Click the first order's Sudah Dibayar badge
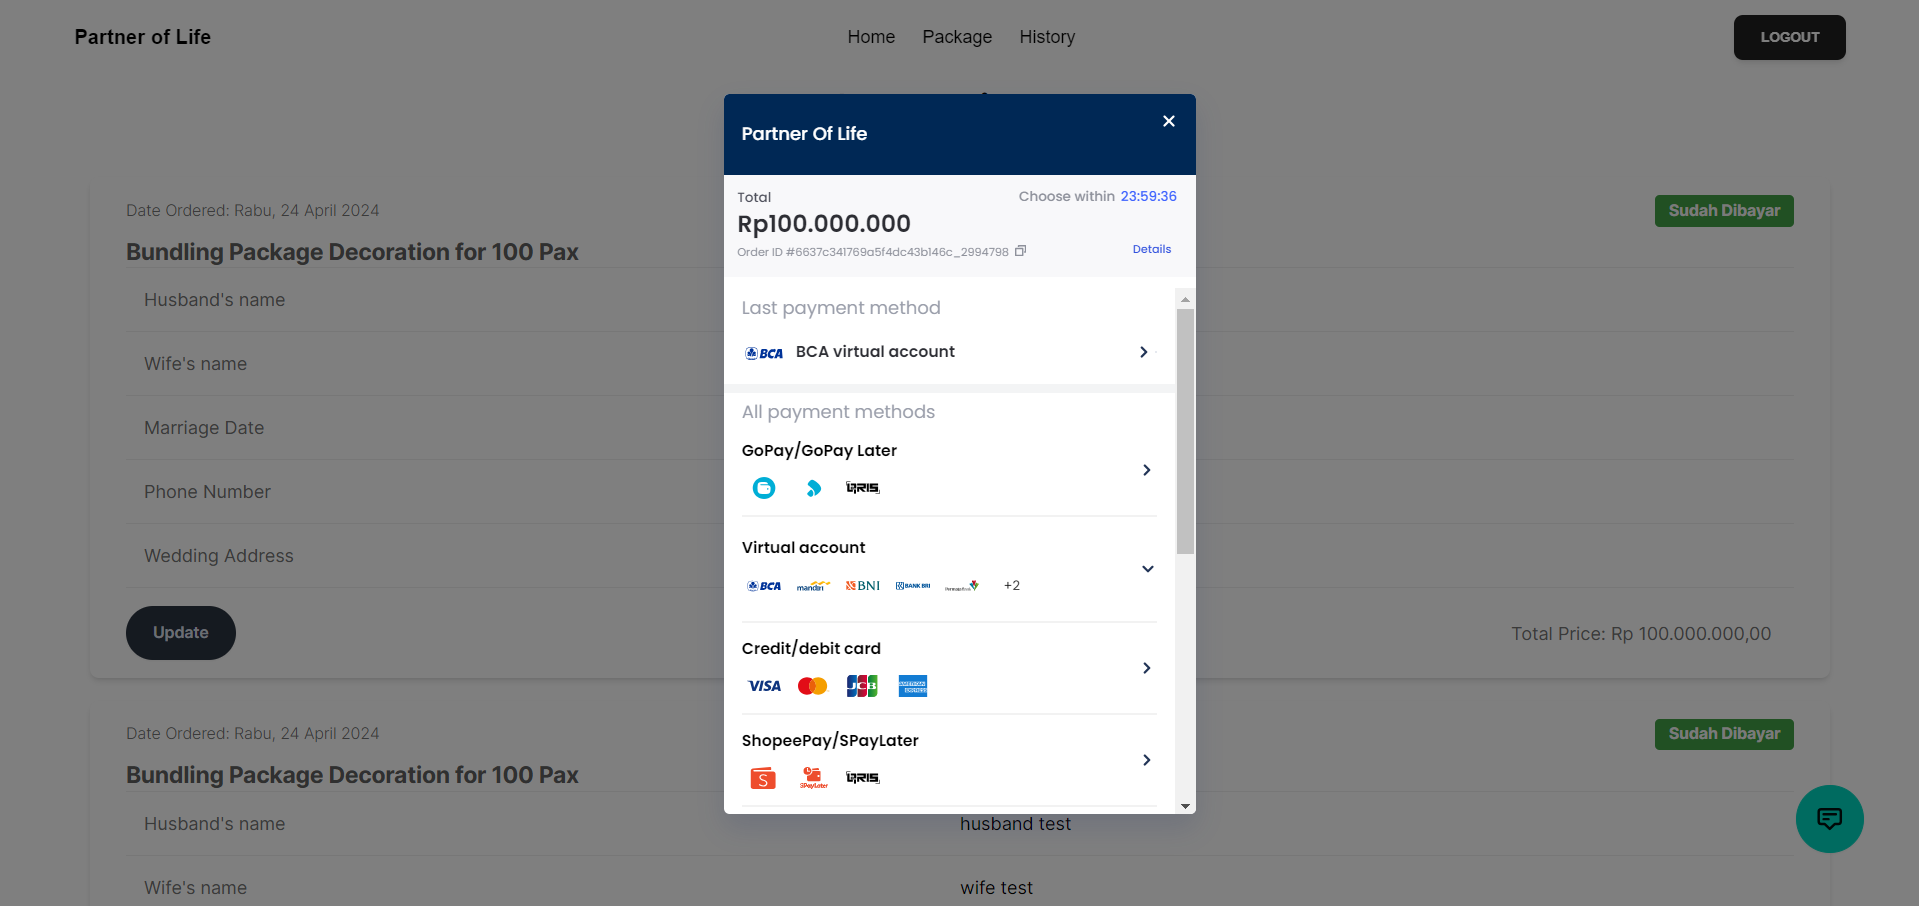Screen dimensions: 1919x906 pyautogui.click(x=1724, y=211)
